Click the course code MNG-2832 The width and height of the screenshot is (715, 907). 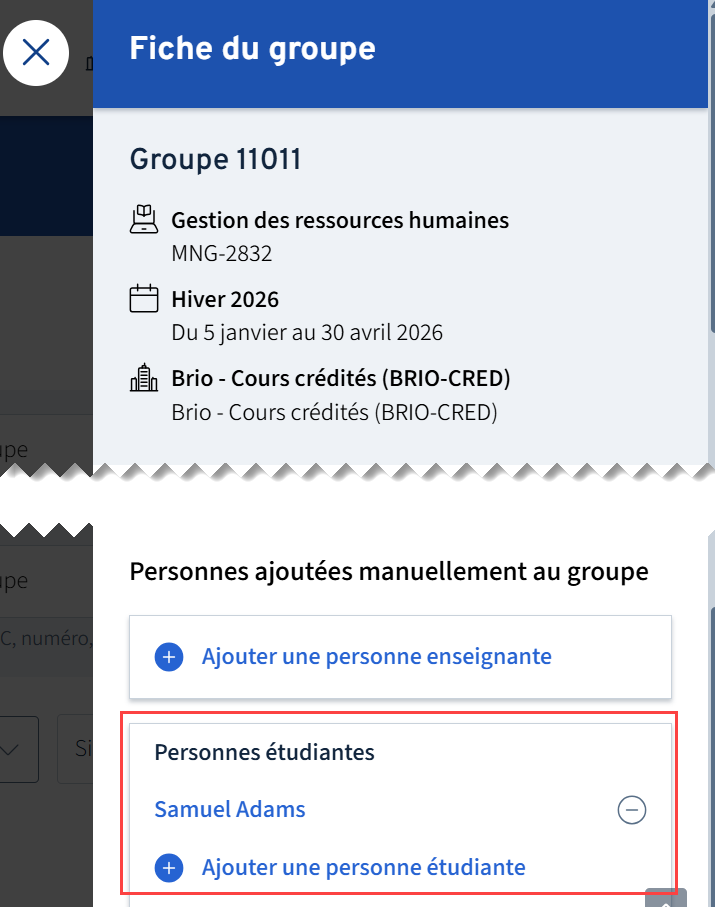pos(221,254)
